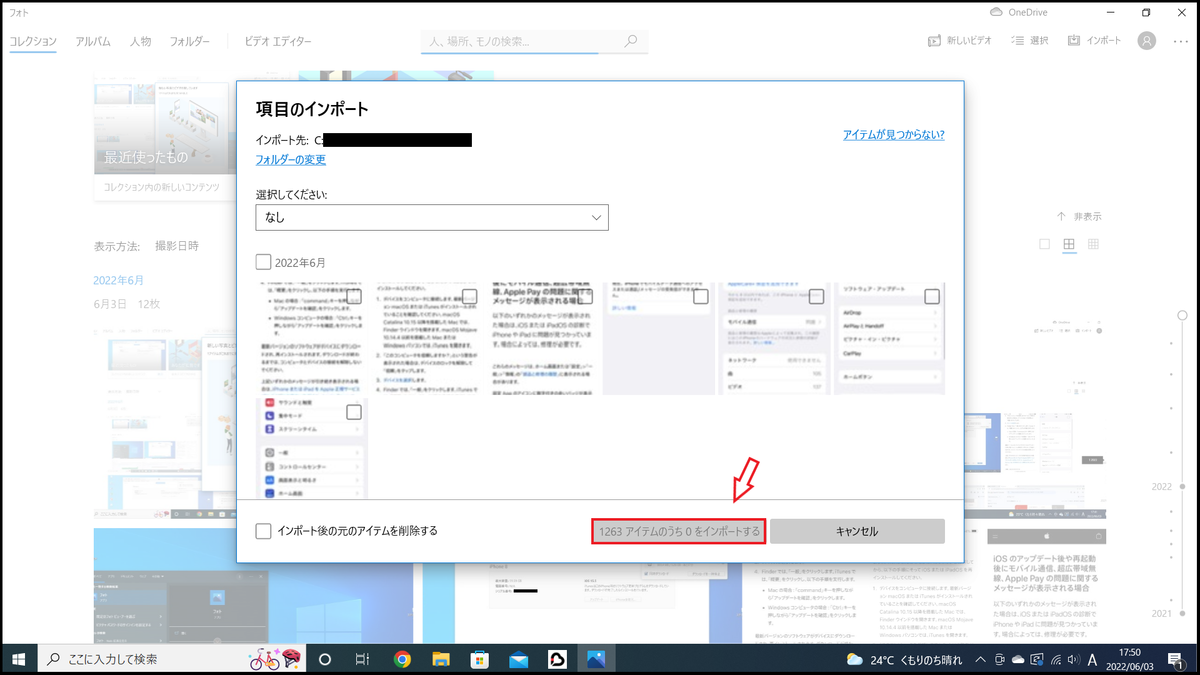
Task: Click the IME input mode A indicator
Action: coord(1091,660)
